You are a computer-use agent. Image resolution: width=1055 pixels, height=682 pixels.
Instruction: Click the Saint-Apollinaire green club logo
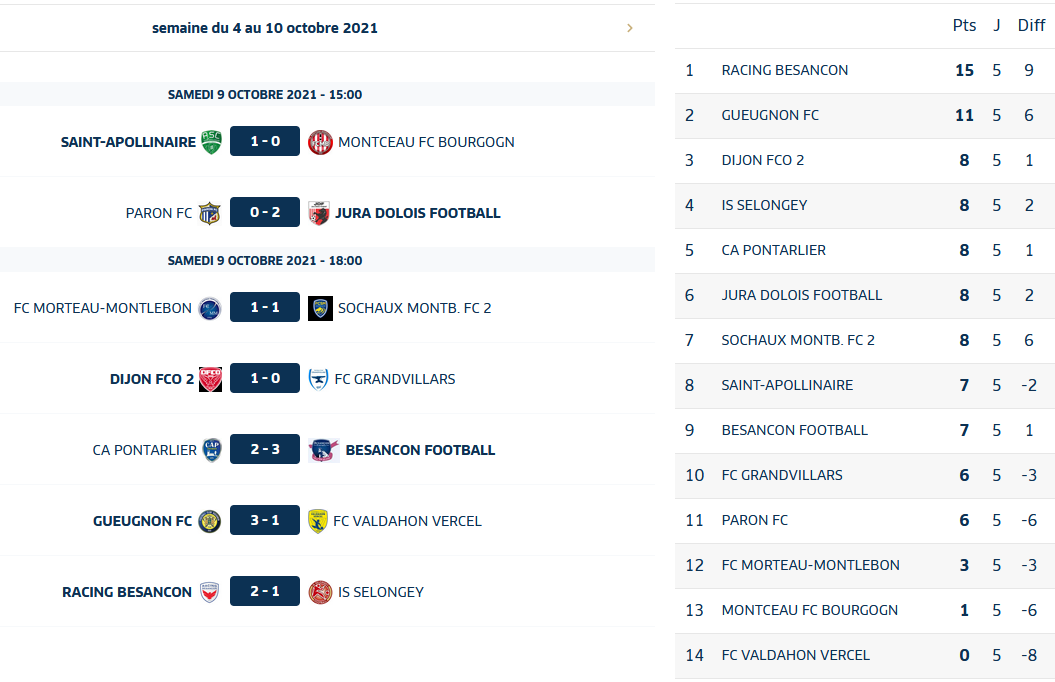211,142
